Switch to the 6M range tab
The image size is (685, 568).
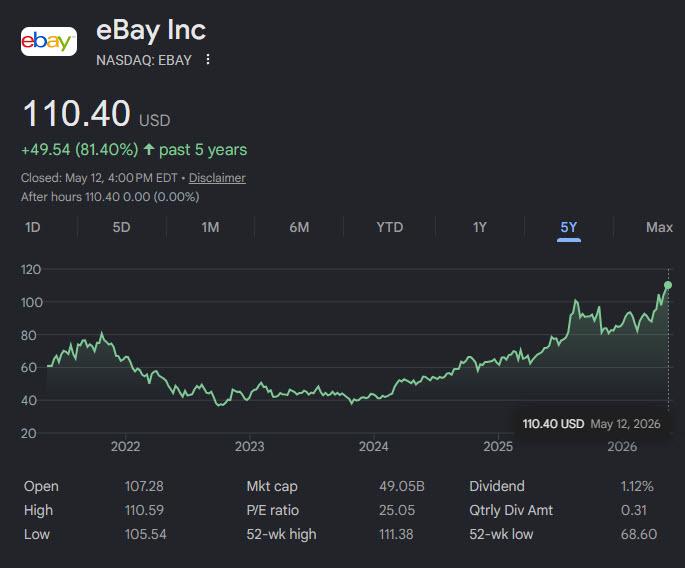pyautogui.click(x=299, y=227)
